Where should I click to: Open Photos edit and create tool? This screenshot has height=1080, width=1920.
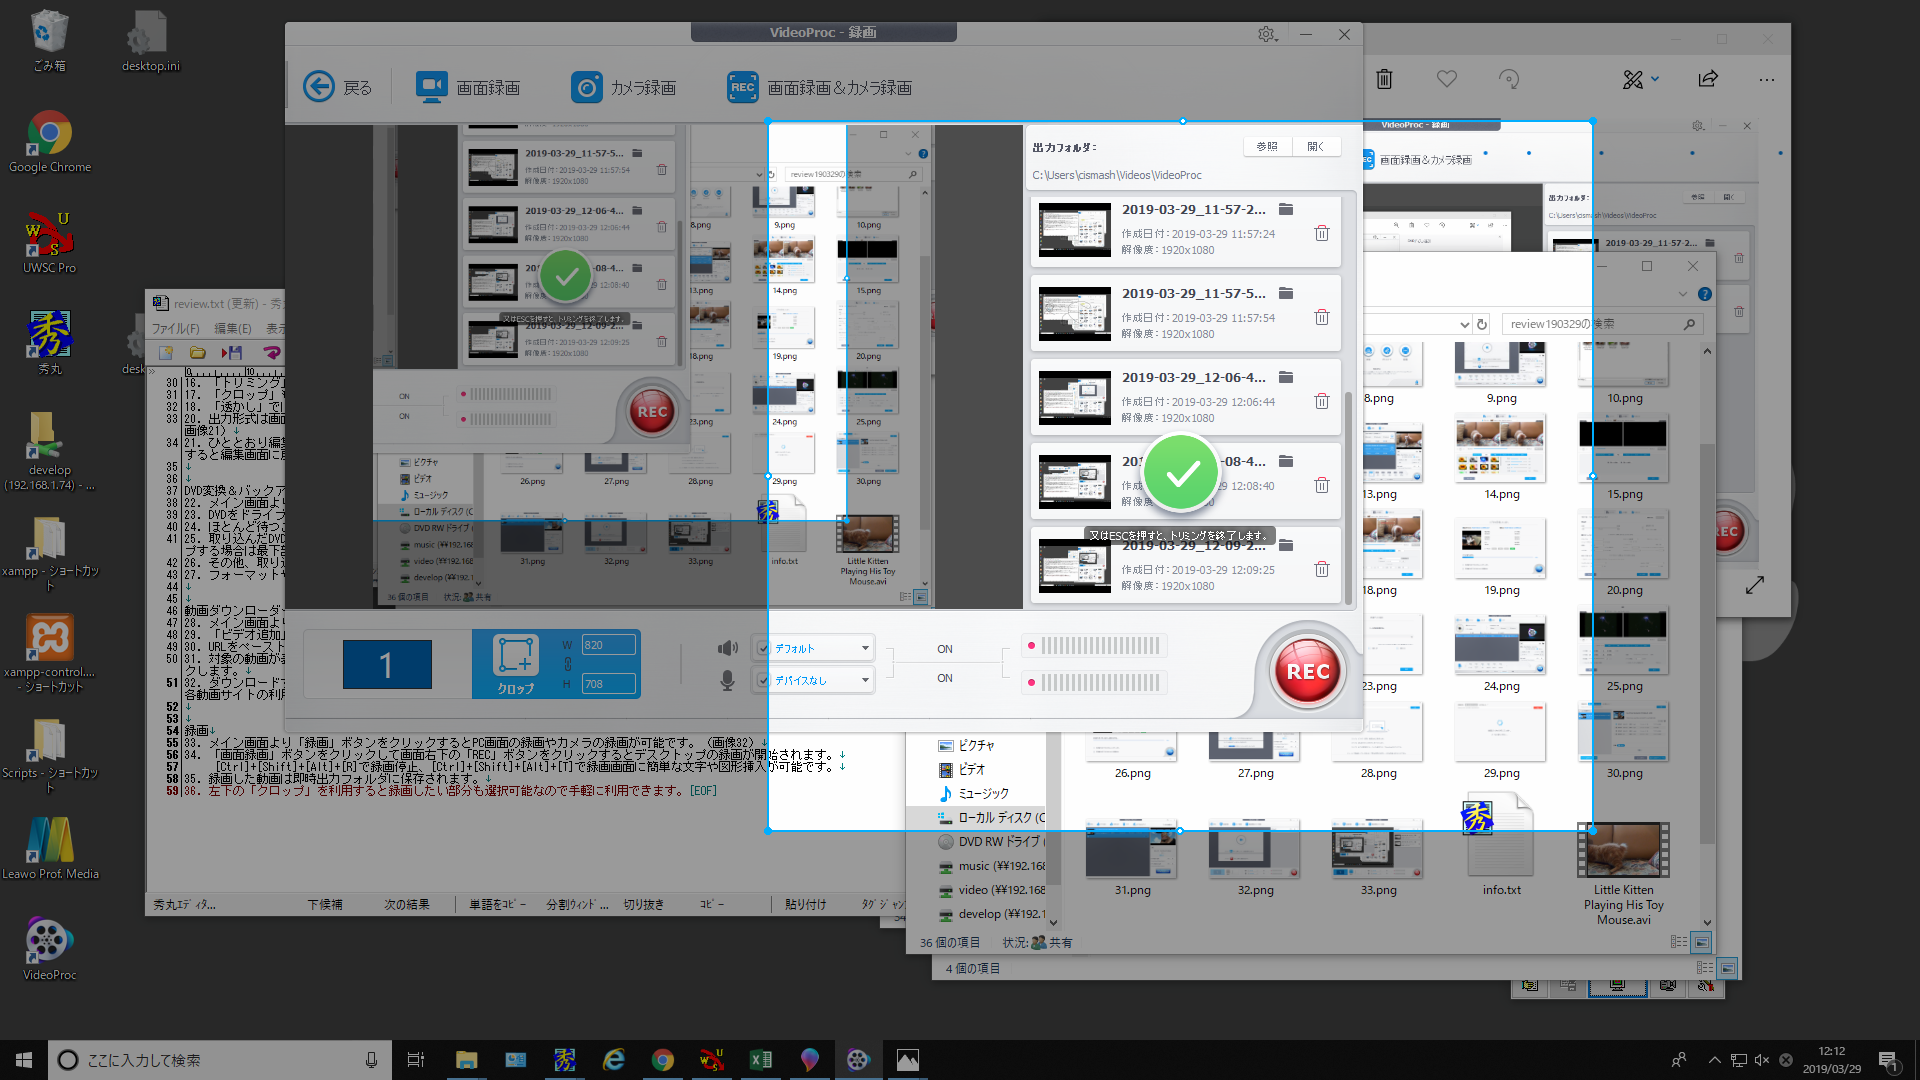[1632, 79]
